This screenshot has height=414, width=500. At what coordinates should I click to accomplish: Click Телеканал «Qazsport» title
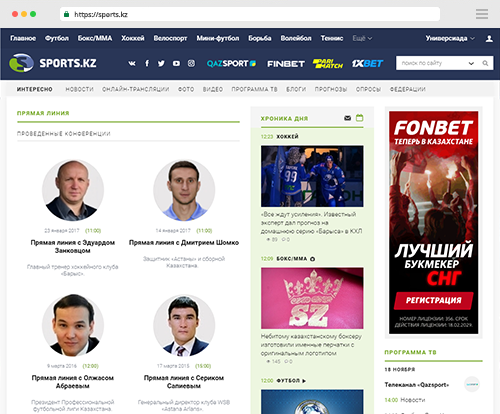[x=417, y=385]
